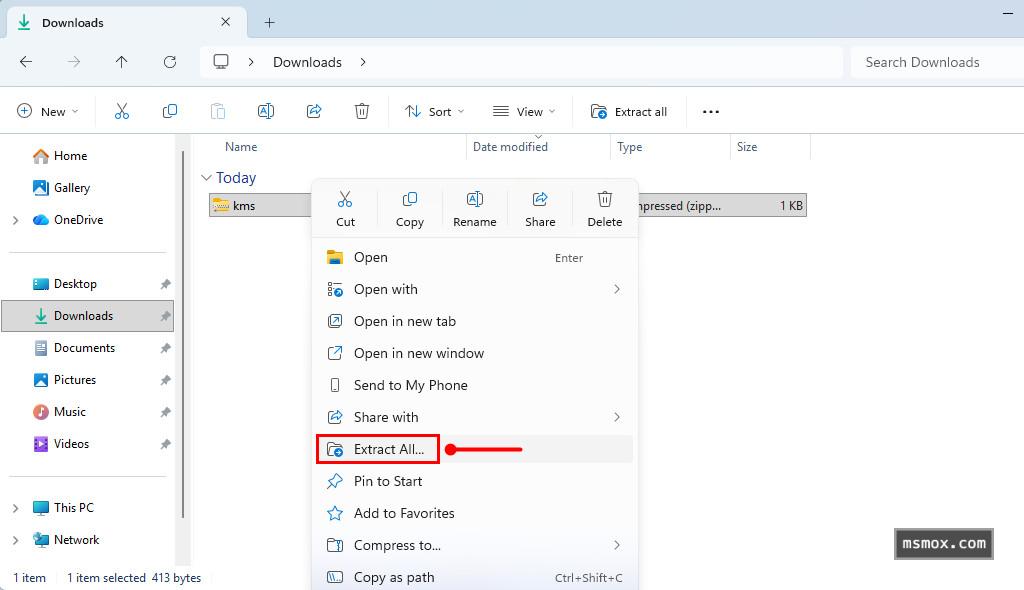
Task: Open the View dropdown
Action: [524, 112]
